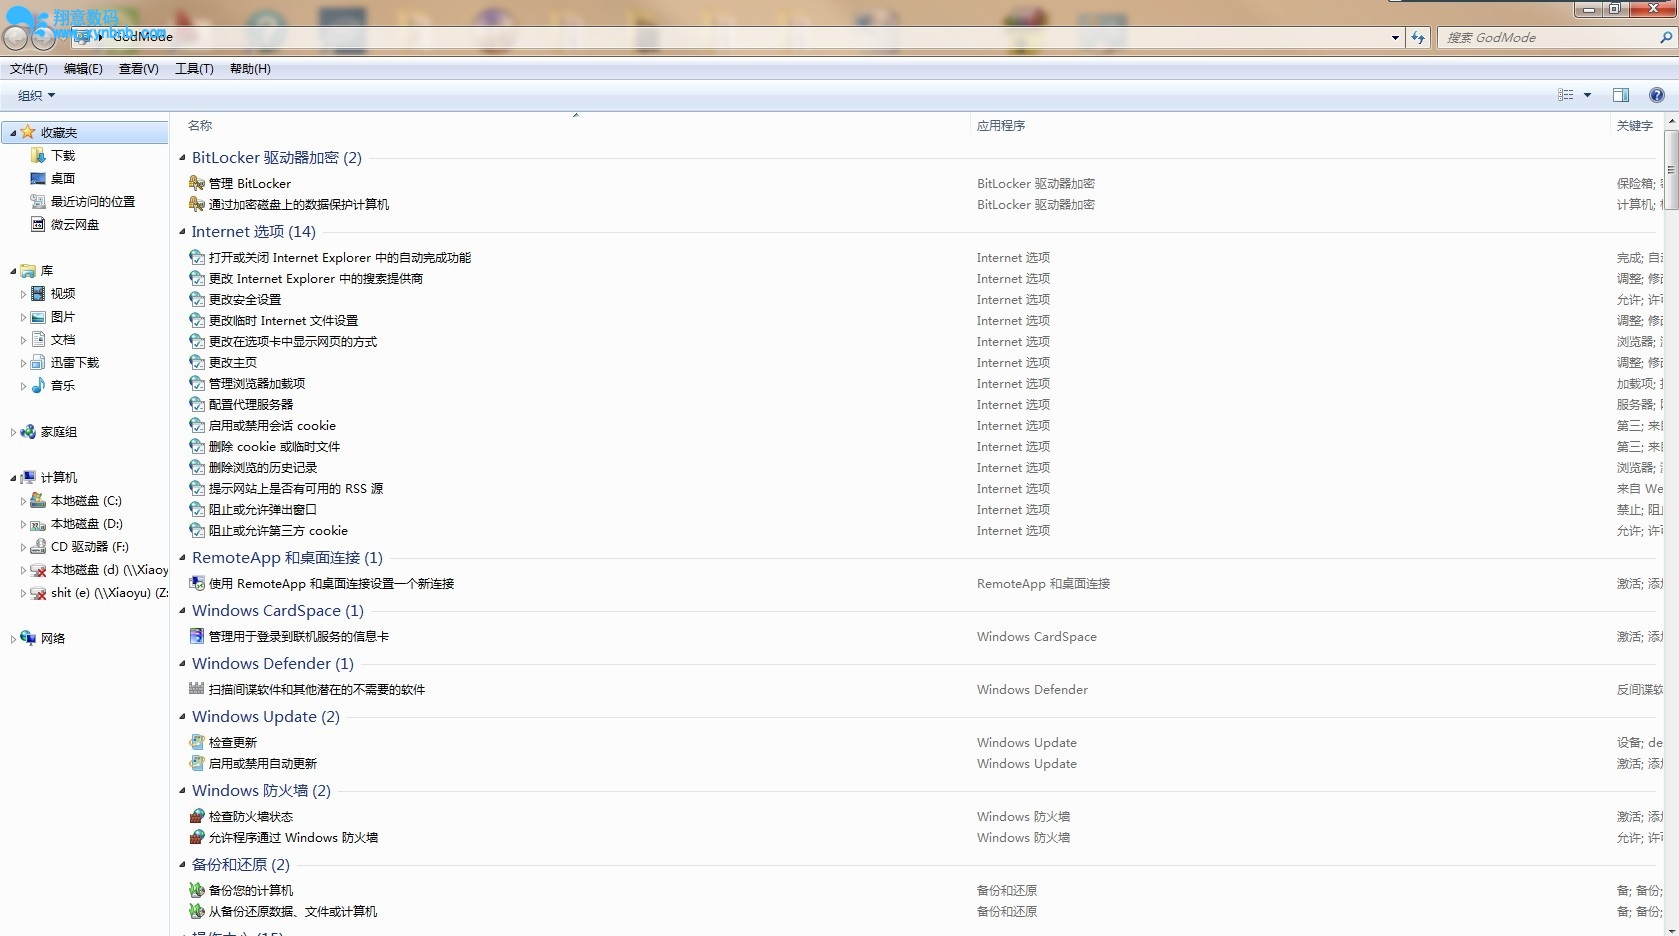Select 本地磁盘 (C:) in sidebar
1679x936 pixels.
click(86, 500)
